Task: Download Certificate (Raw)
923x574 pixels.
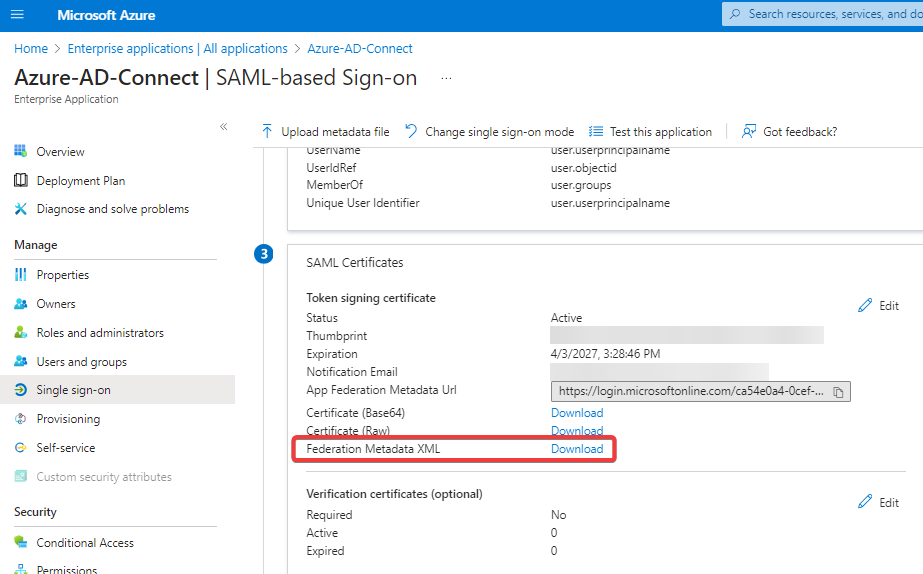Action: [x=577, y=430]
